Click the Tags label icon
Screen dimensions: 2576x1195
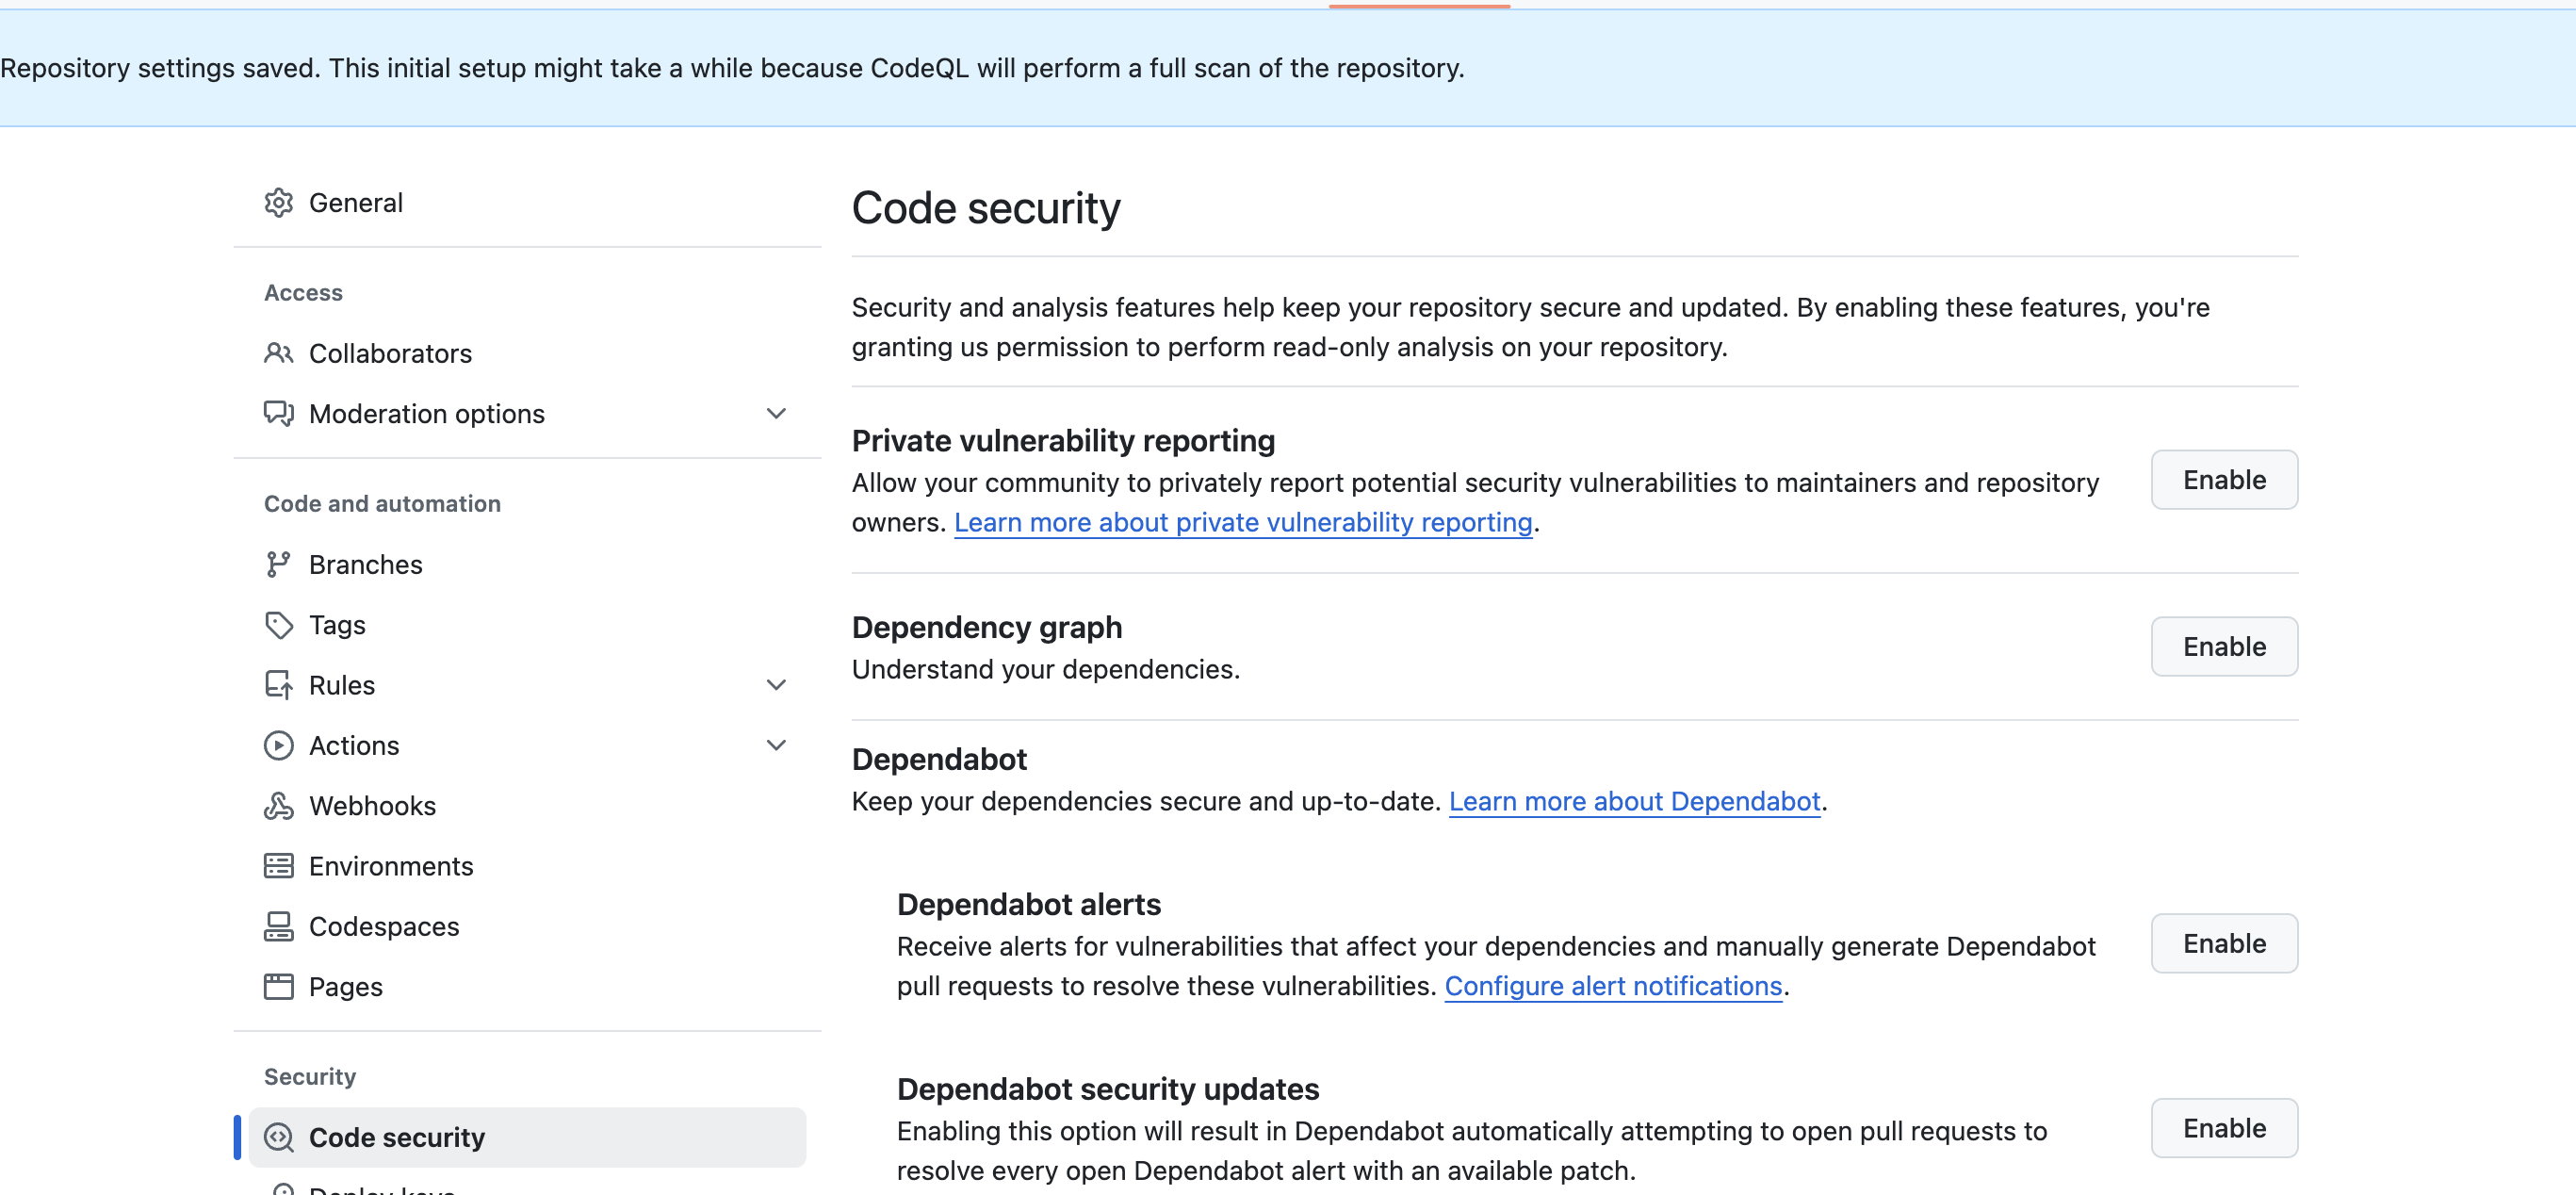tap(278, 625)
